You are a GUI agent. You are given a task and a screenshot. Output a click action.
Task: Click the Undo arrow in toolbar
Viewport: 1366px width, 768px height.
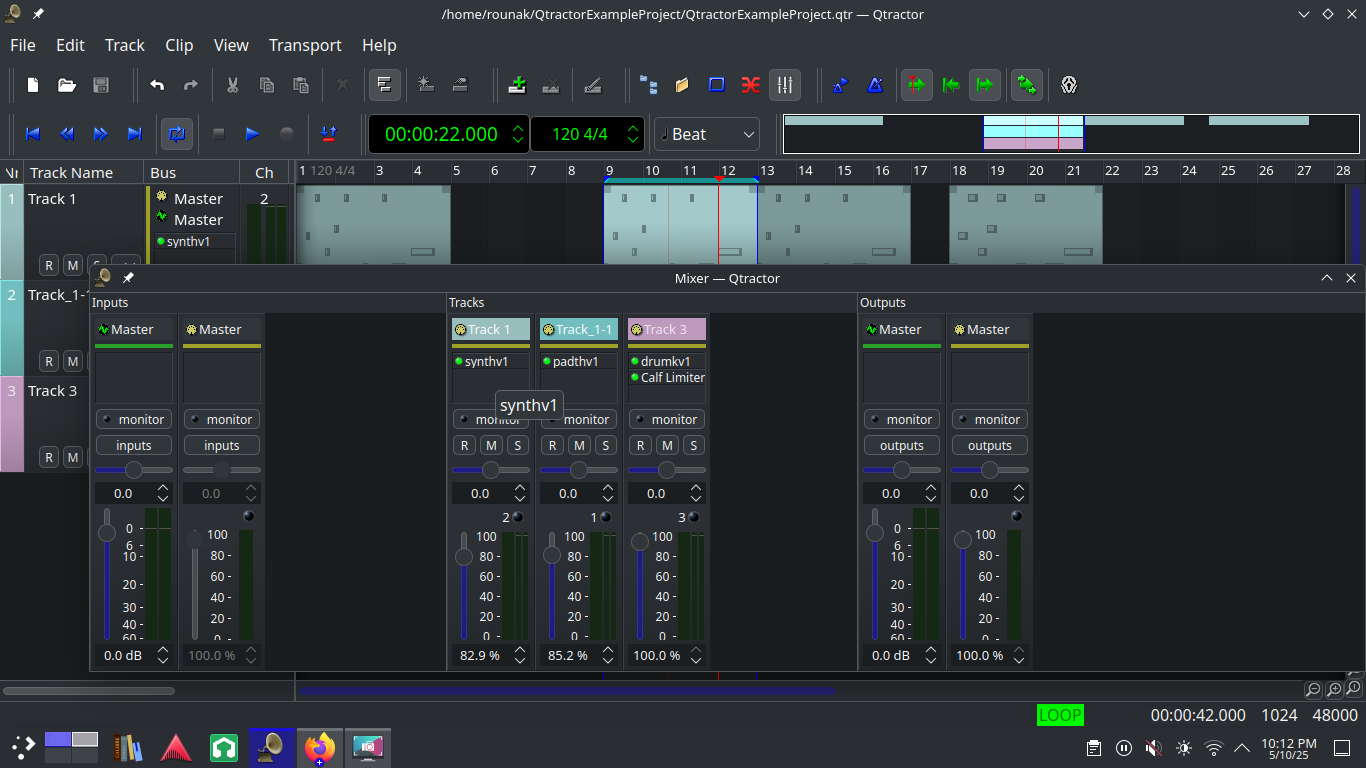(157, 85)
